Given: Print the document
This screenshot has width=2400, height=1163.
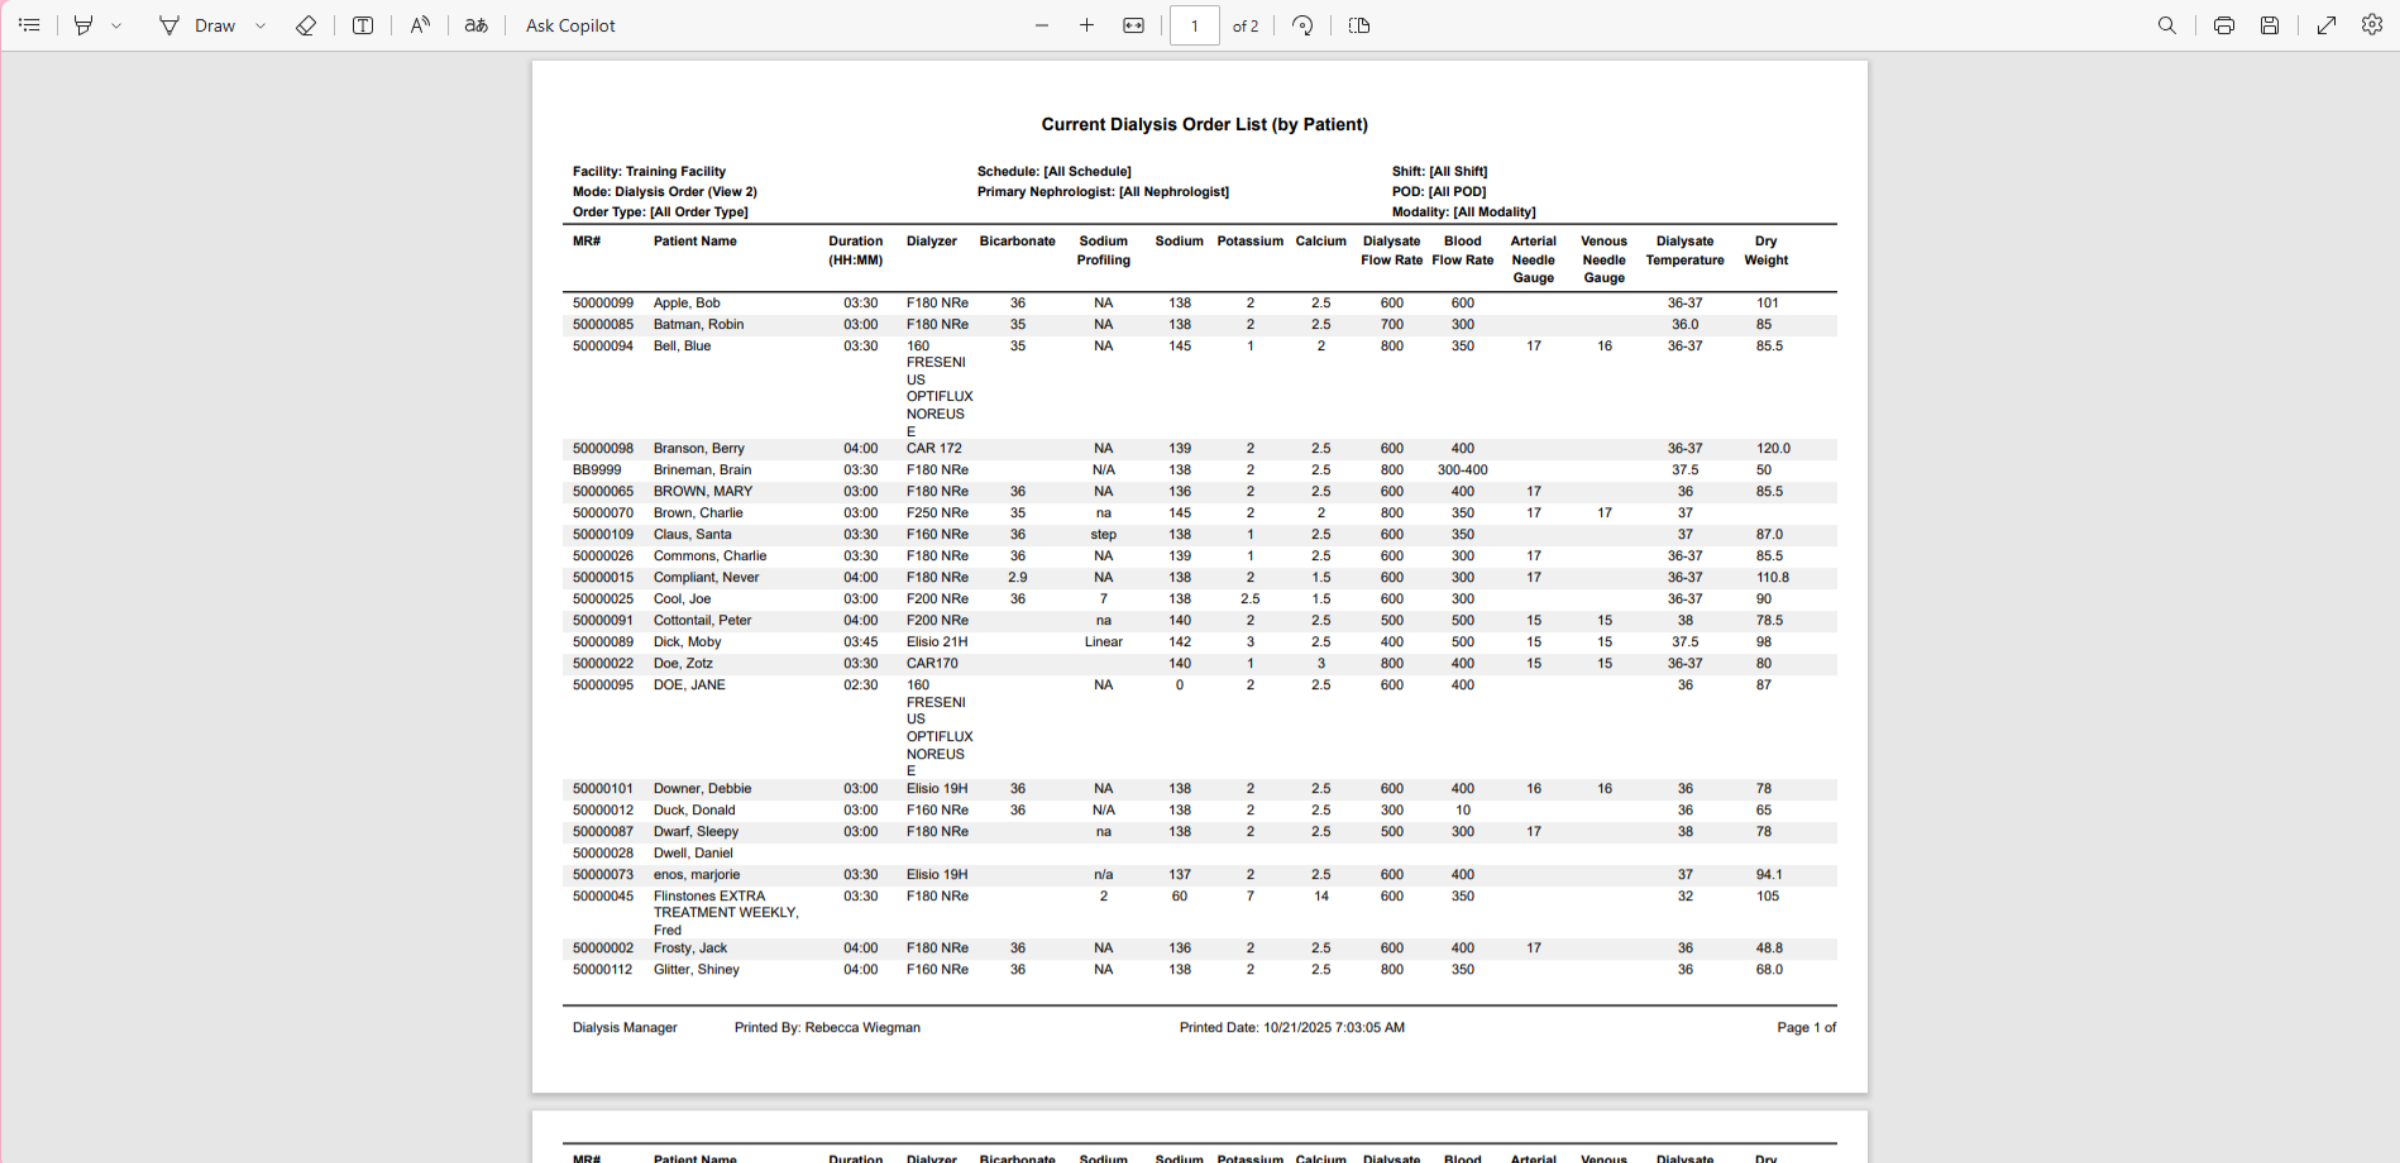Looking at the screenshot, I should click(2224, 25).
